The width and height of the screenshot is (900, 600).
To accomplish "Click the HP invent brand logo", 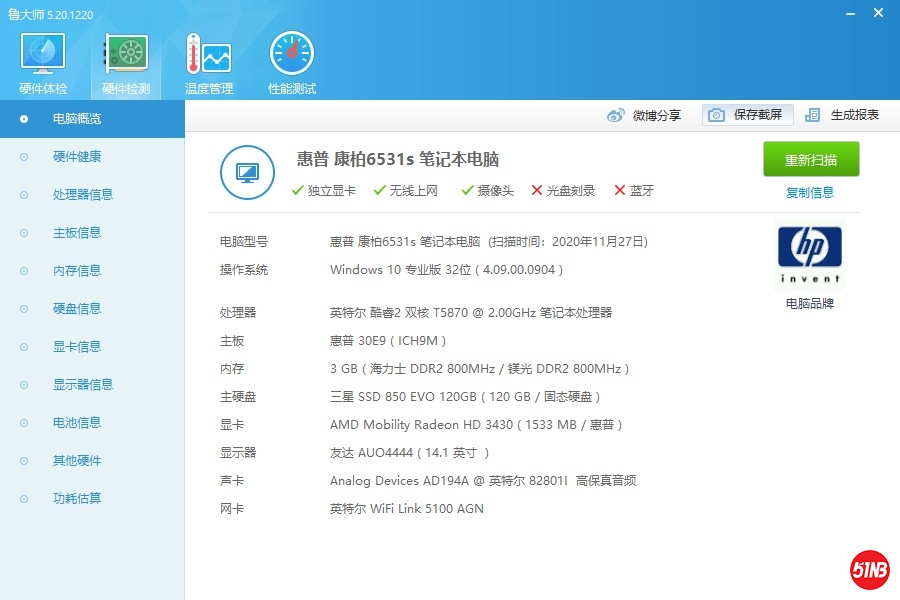I will click(809, 255).
